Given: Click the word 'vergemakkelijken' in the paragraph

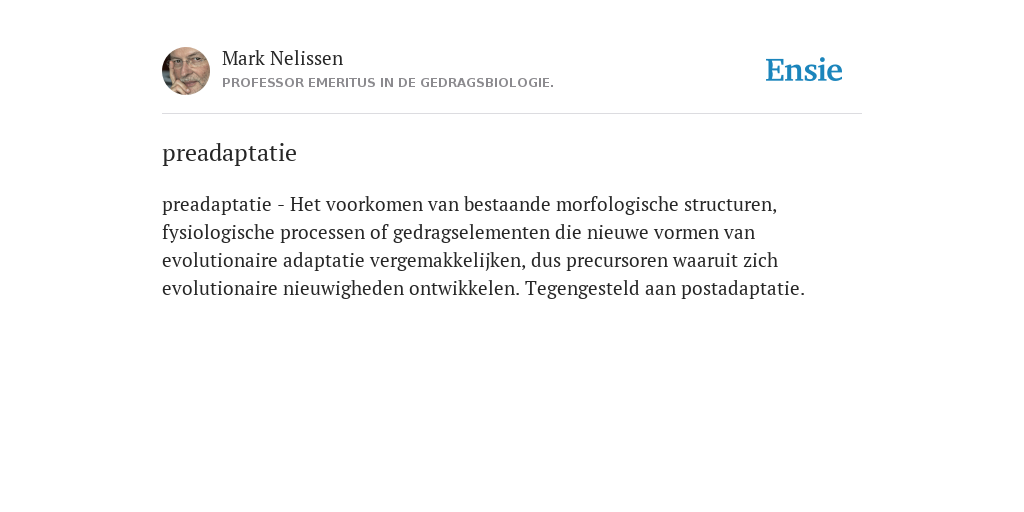Looking at the screenshot, I should click(x=445, y=261).
